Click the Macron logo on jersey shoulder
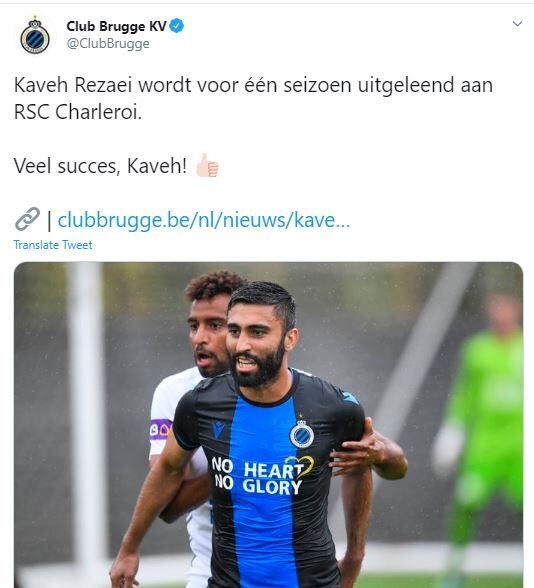This screenshot has width=534, height=588. 350,398
